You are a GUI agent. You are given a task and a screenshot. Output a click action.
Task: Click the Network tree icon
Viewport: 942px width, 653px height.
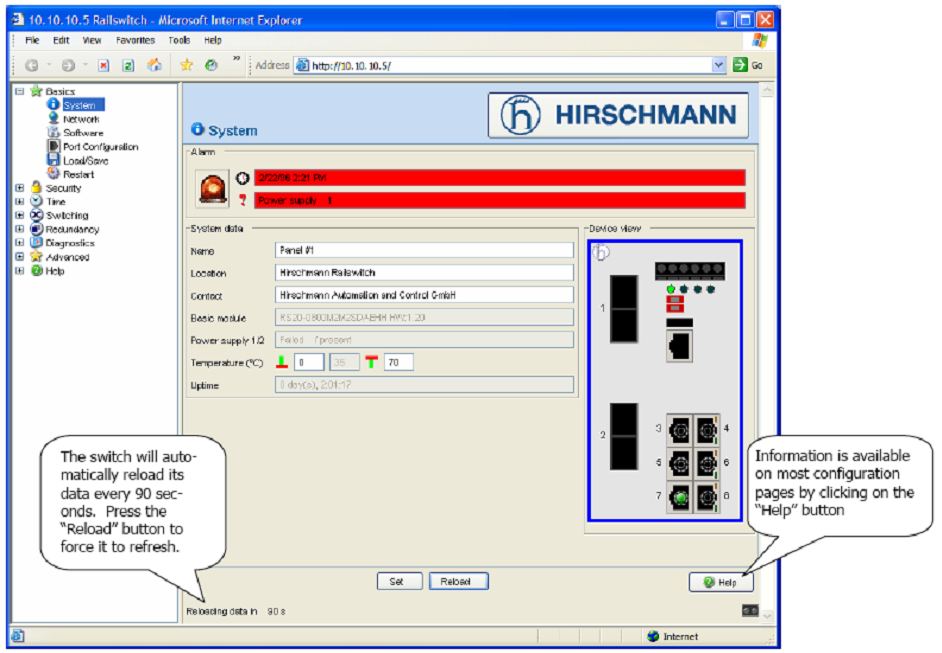point(54,119)
